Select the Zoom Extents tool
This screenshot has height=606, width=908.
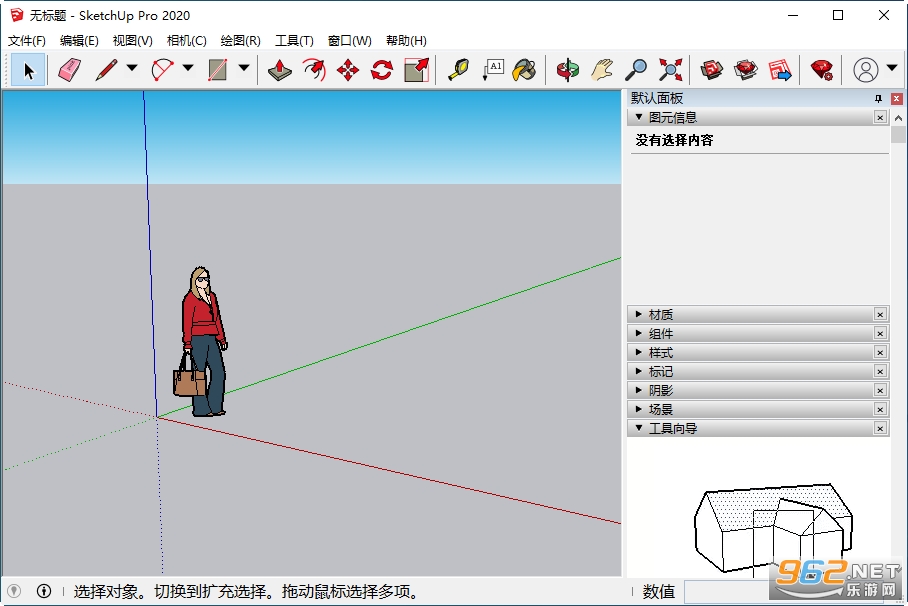pos(670,70)
